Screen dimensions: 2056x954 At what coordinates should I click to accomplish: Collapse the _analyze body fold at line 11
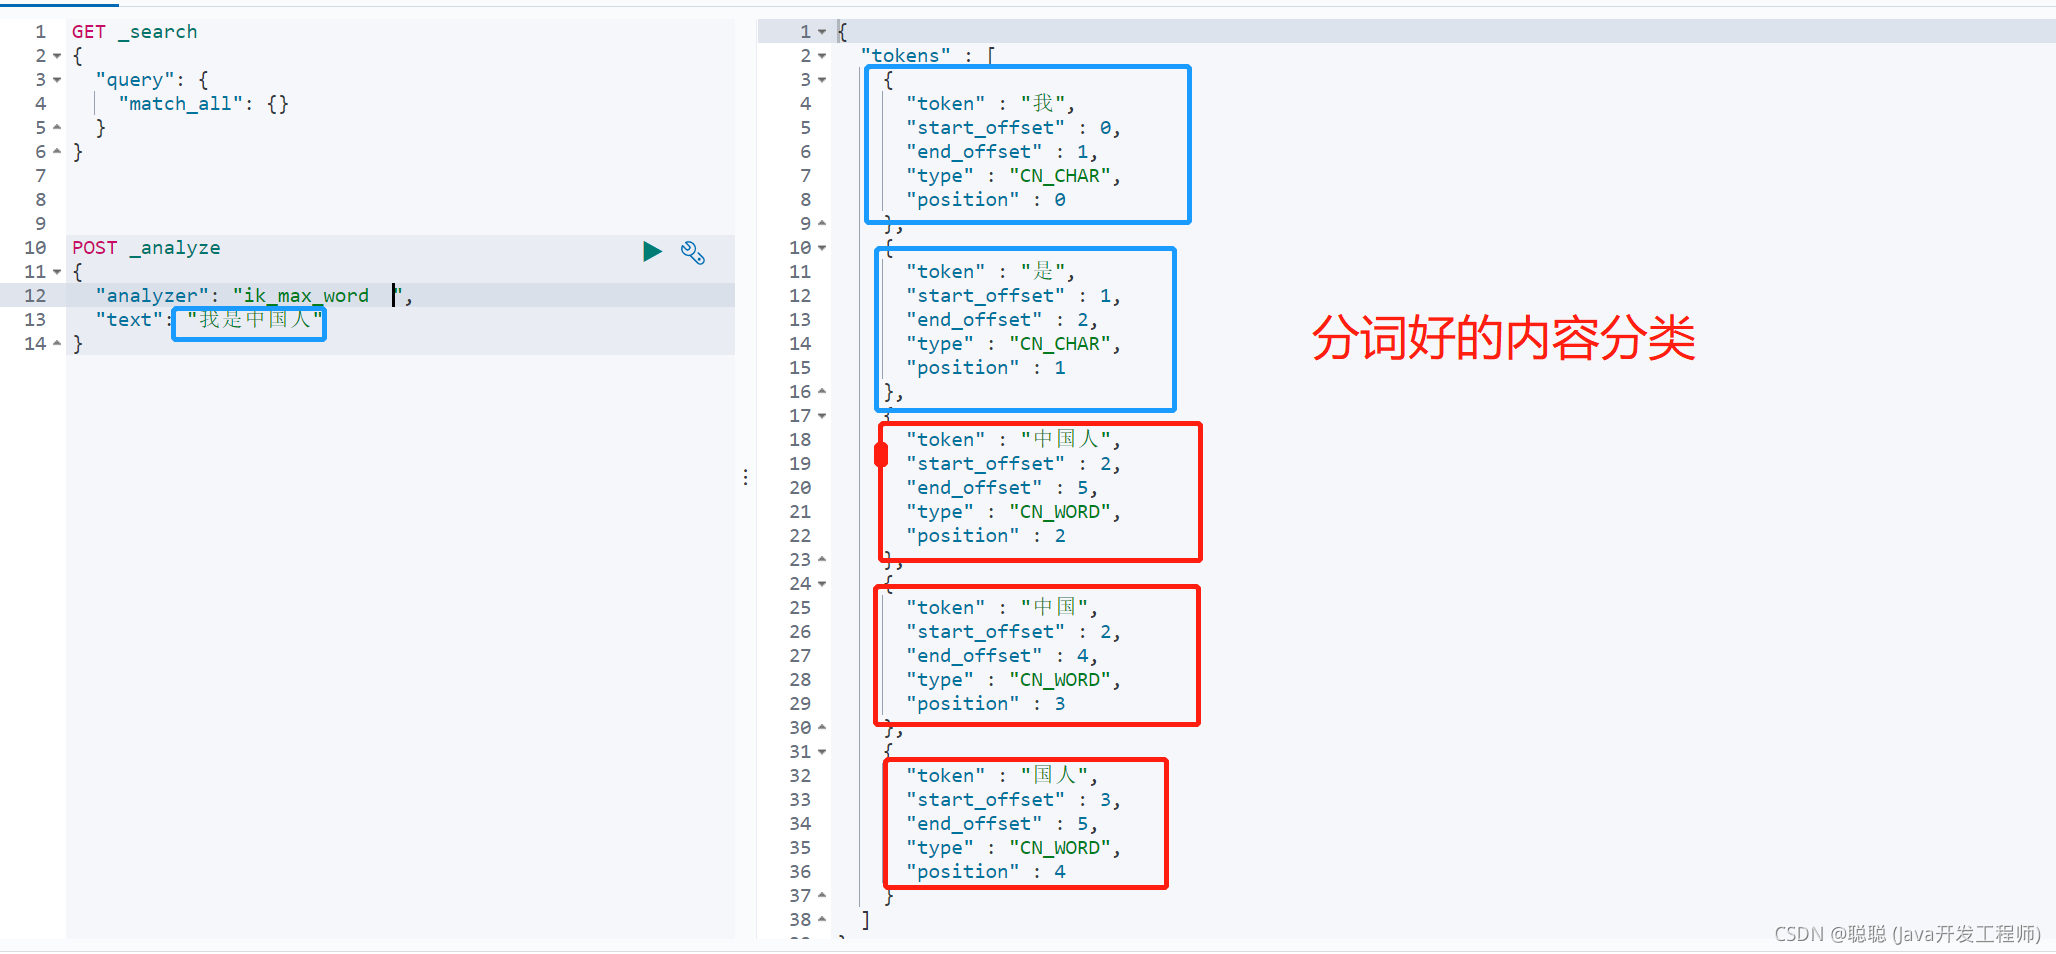point(57,272)
